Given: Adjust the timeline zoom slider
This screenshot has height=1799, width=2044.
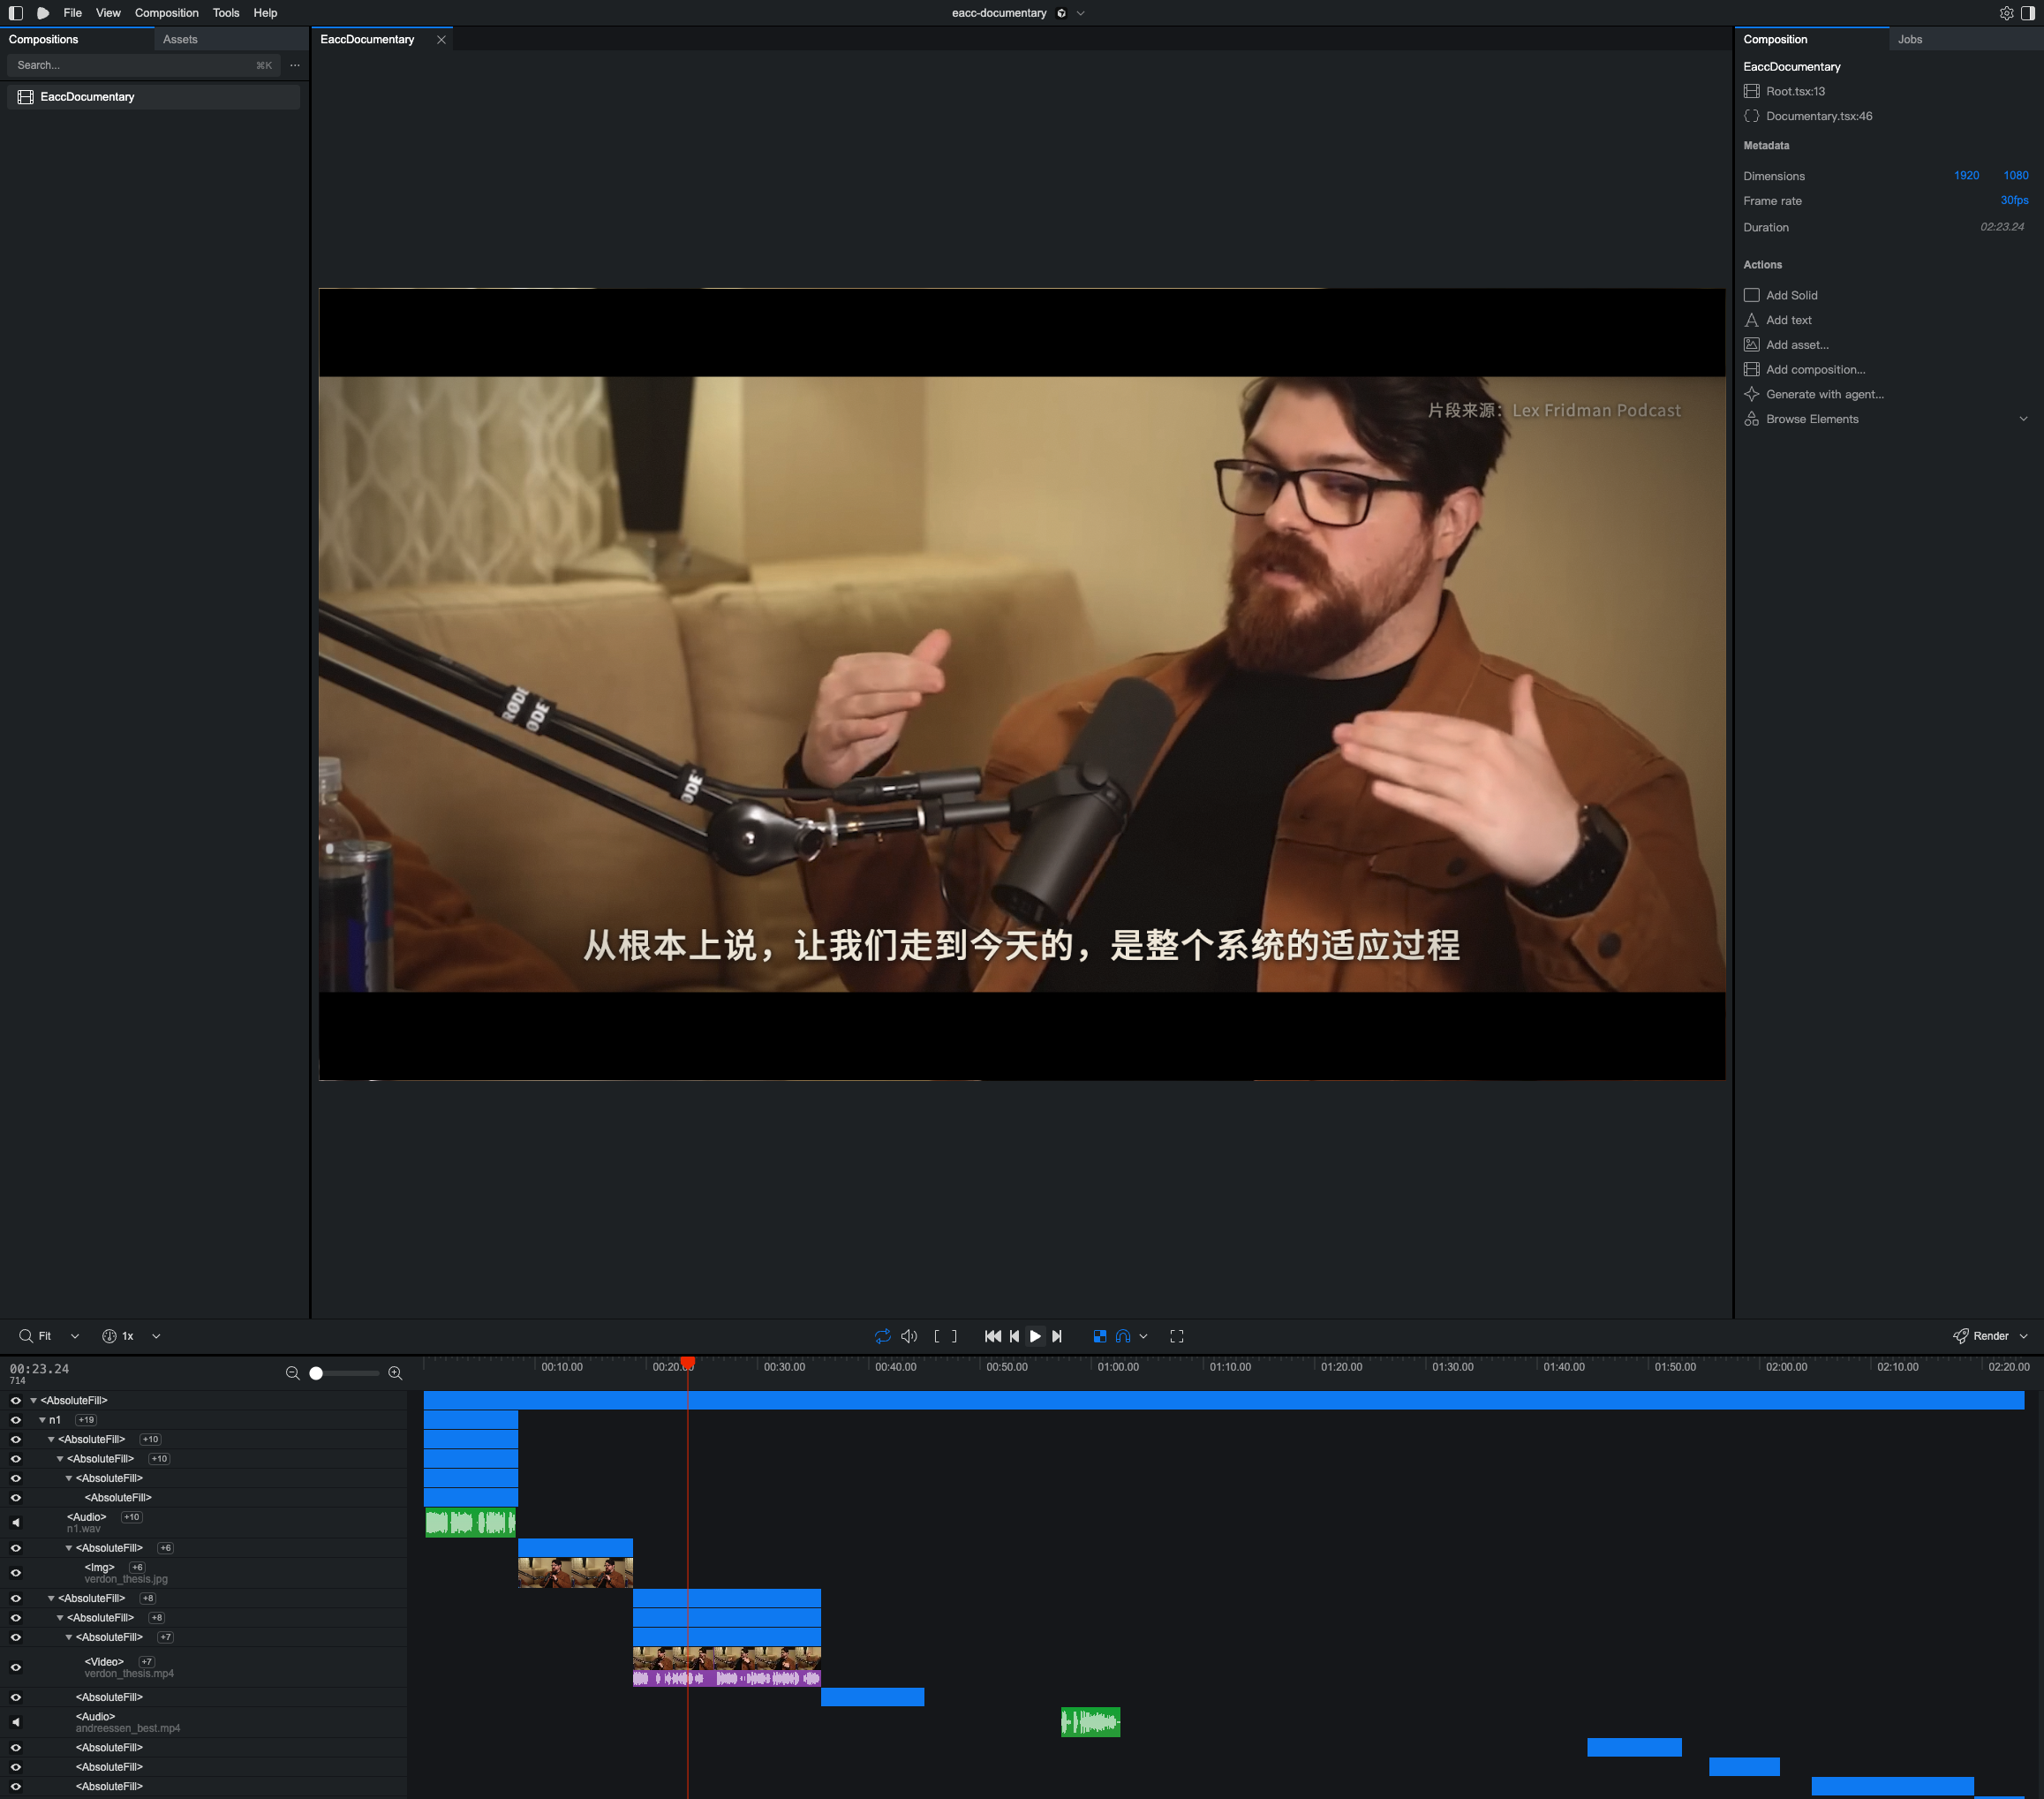Looking at the screenshot, I should 316,1373.
